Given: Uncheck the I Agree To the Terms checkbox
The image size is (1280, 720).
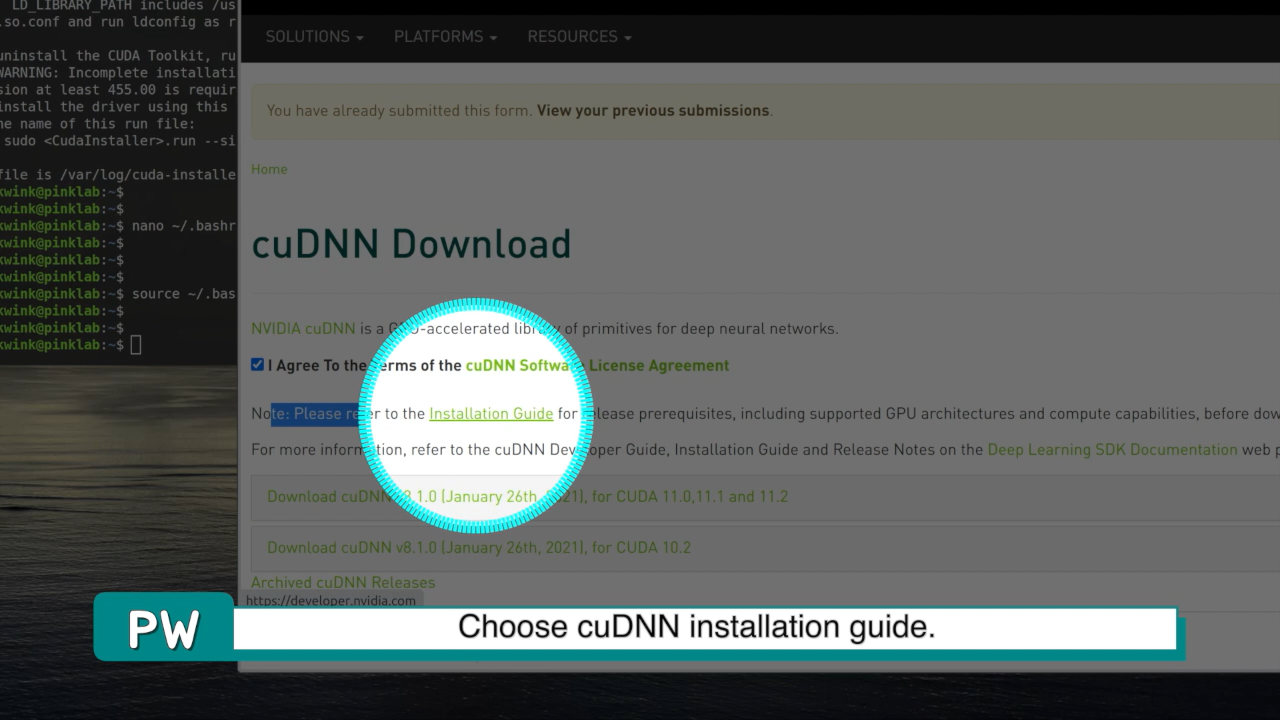Looking at the screenshot, I should (257, 365).
